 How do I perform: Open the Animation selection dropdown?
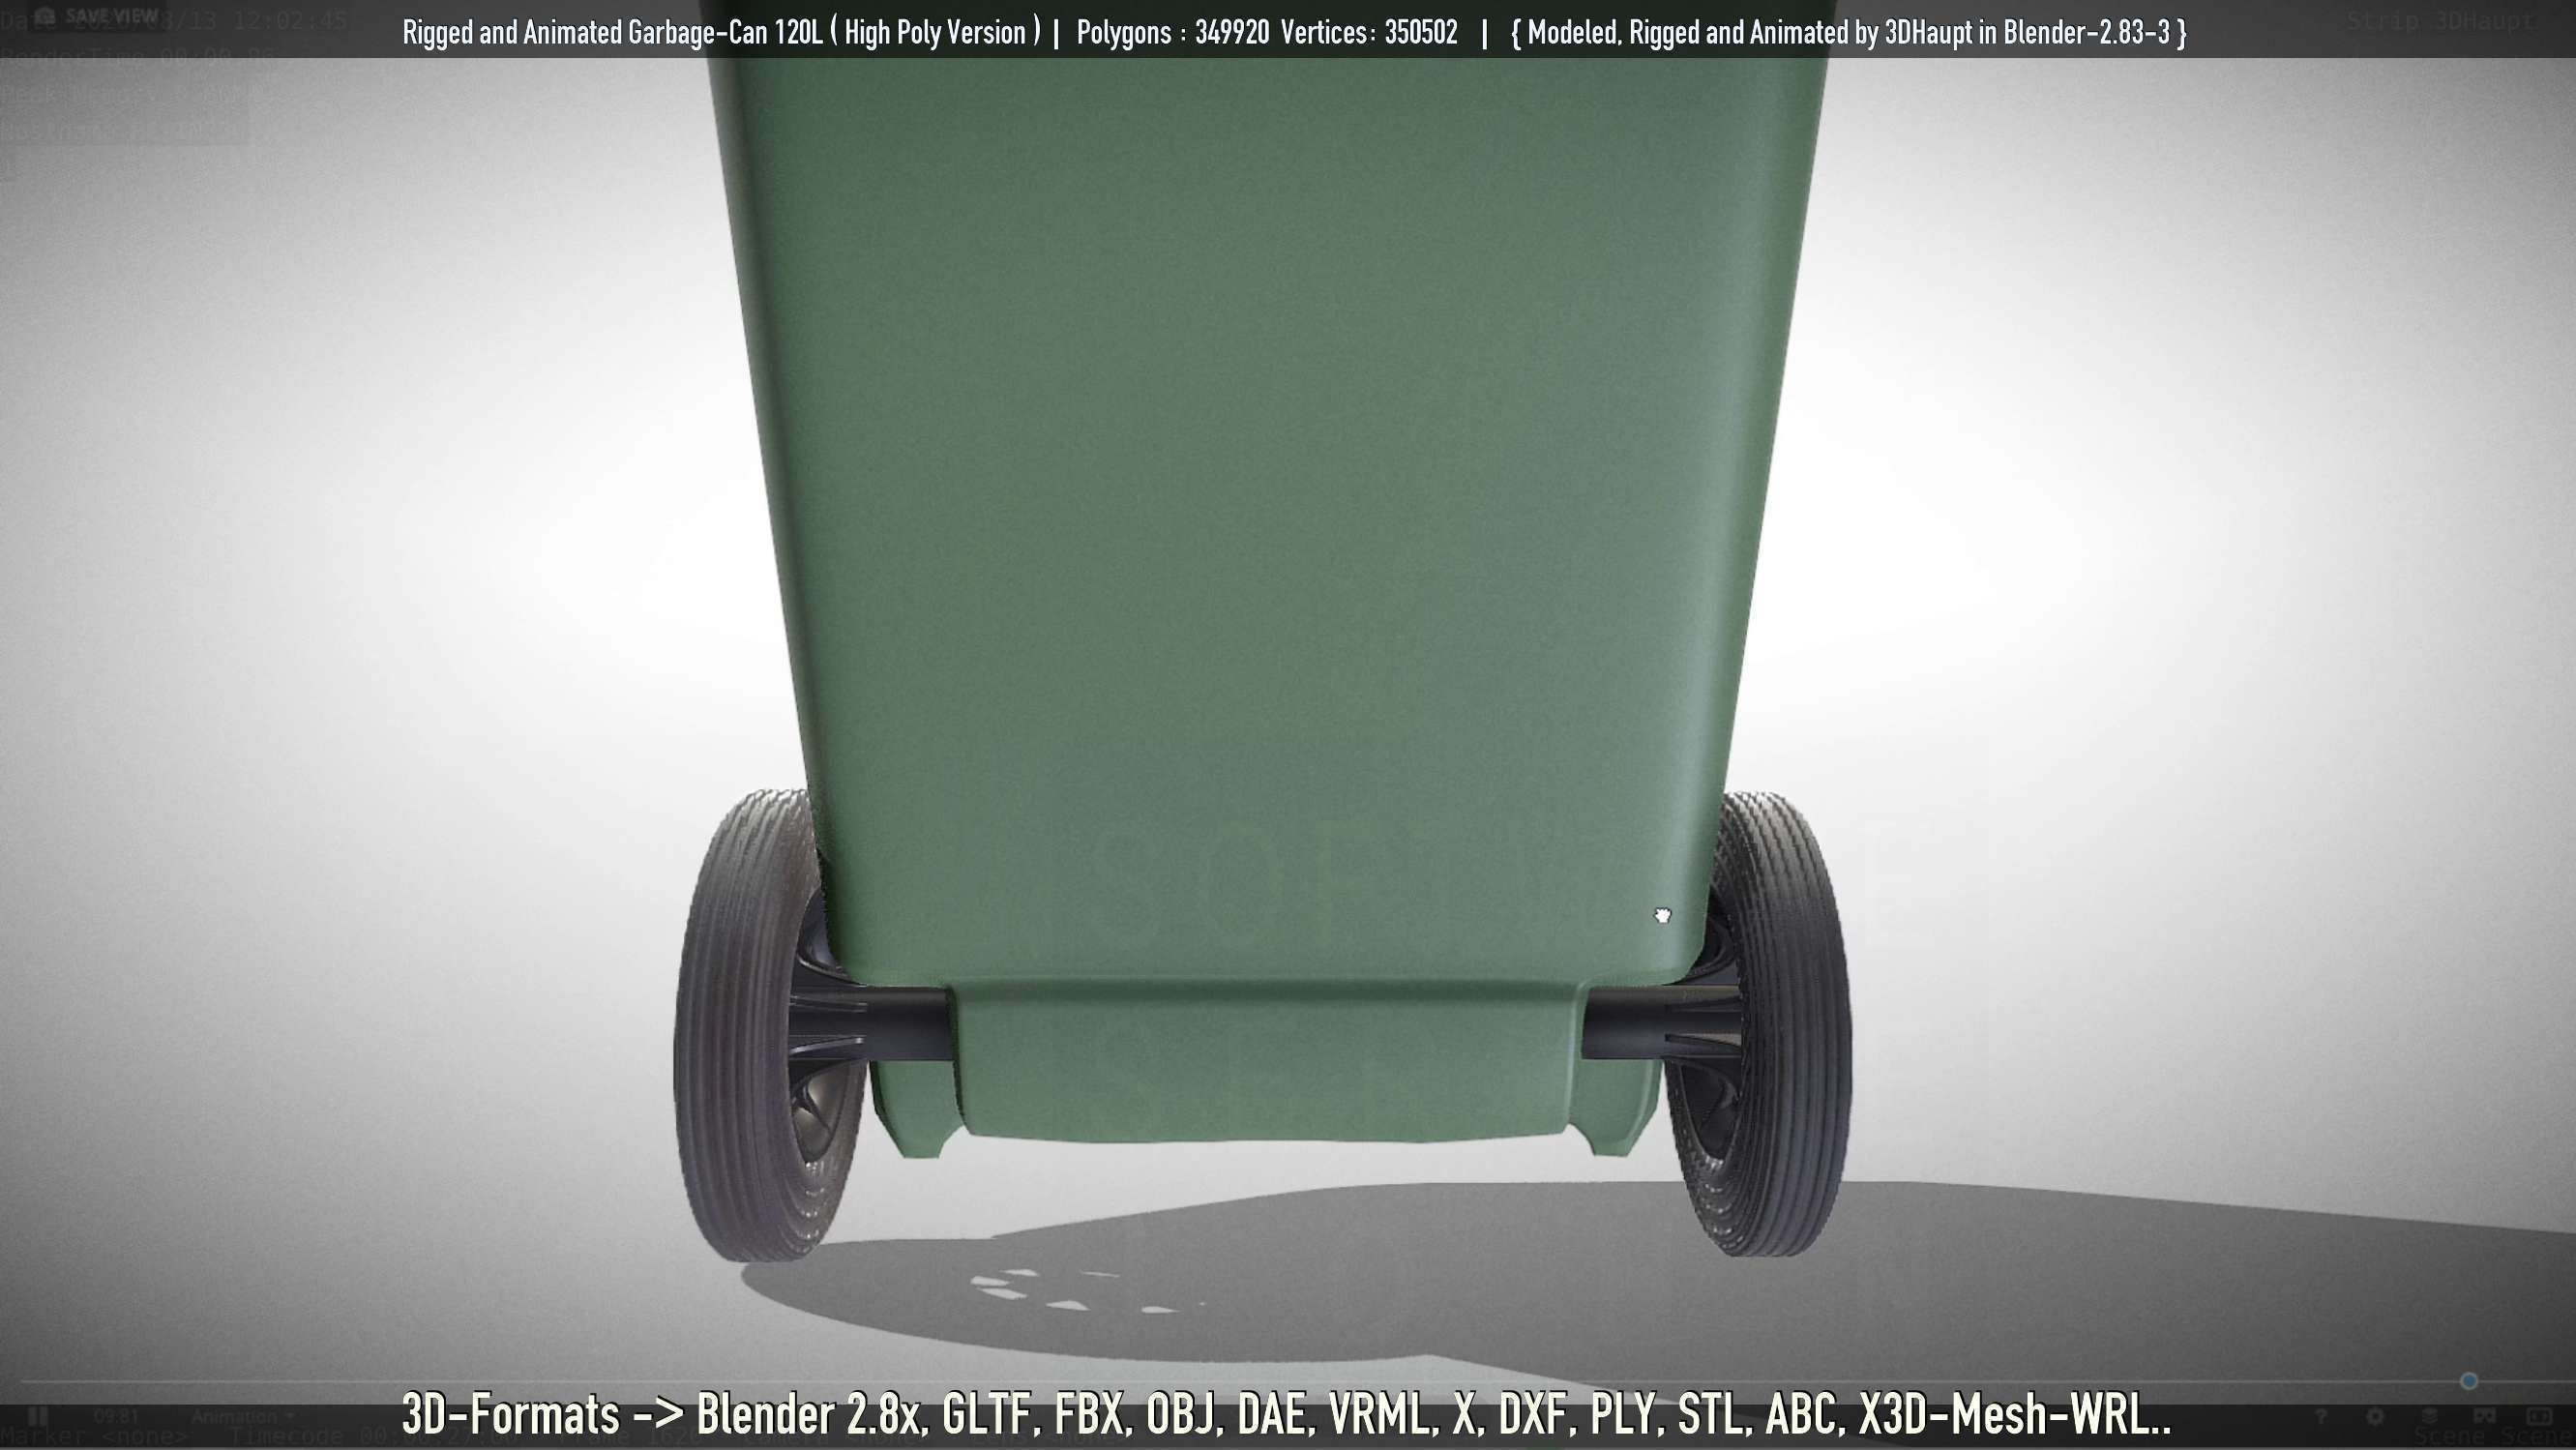(x=243, y=1416)
